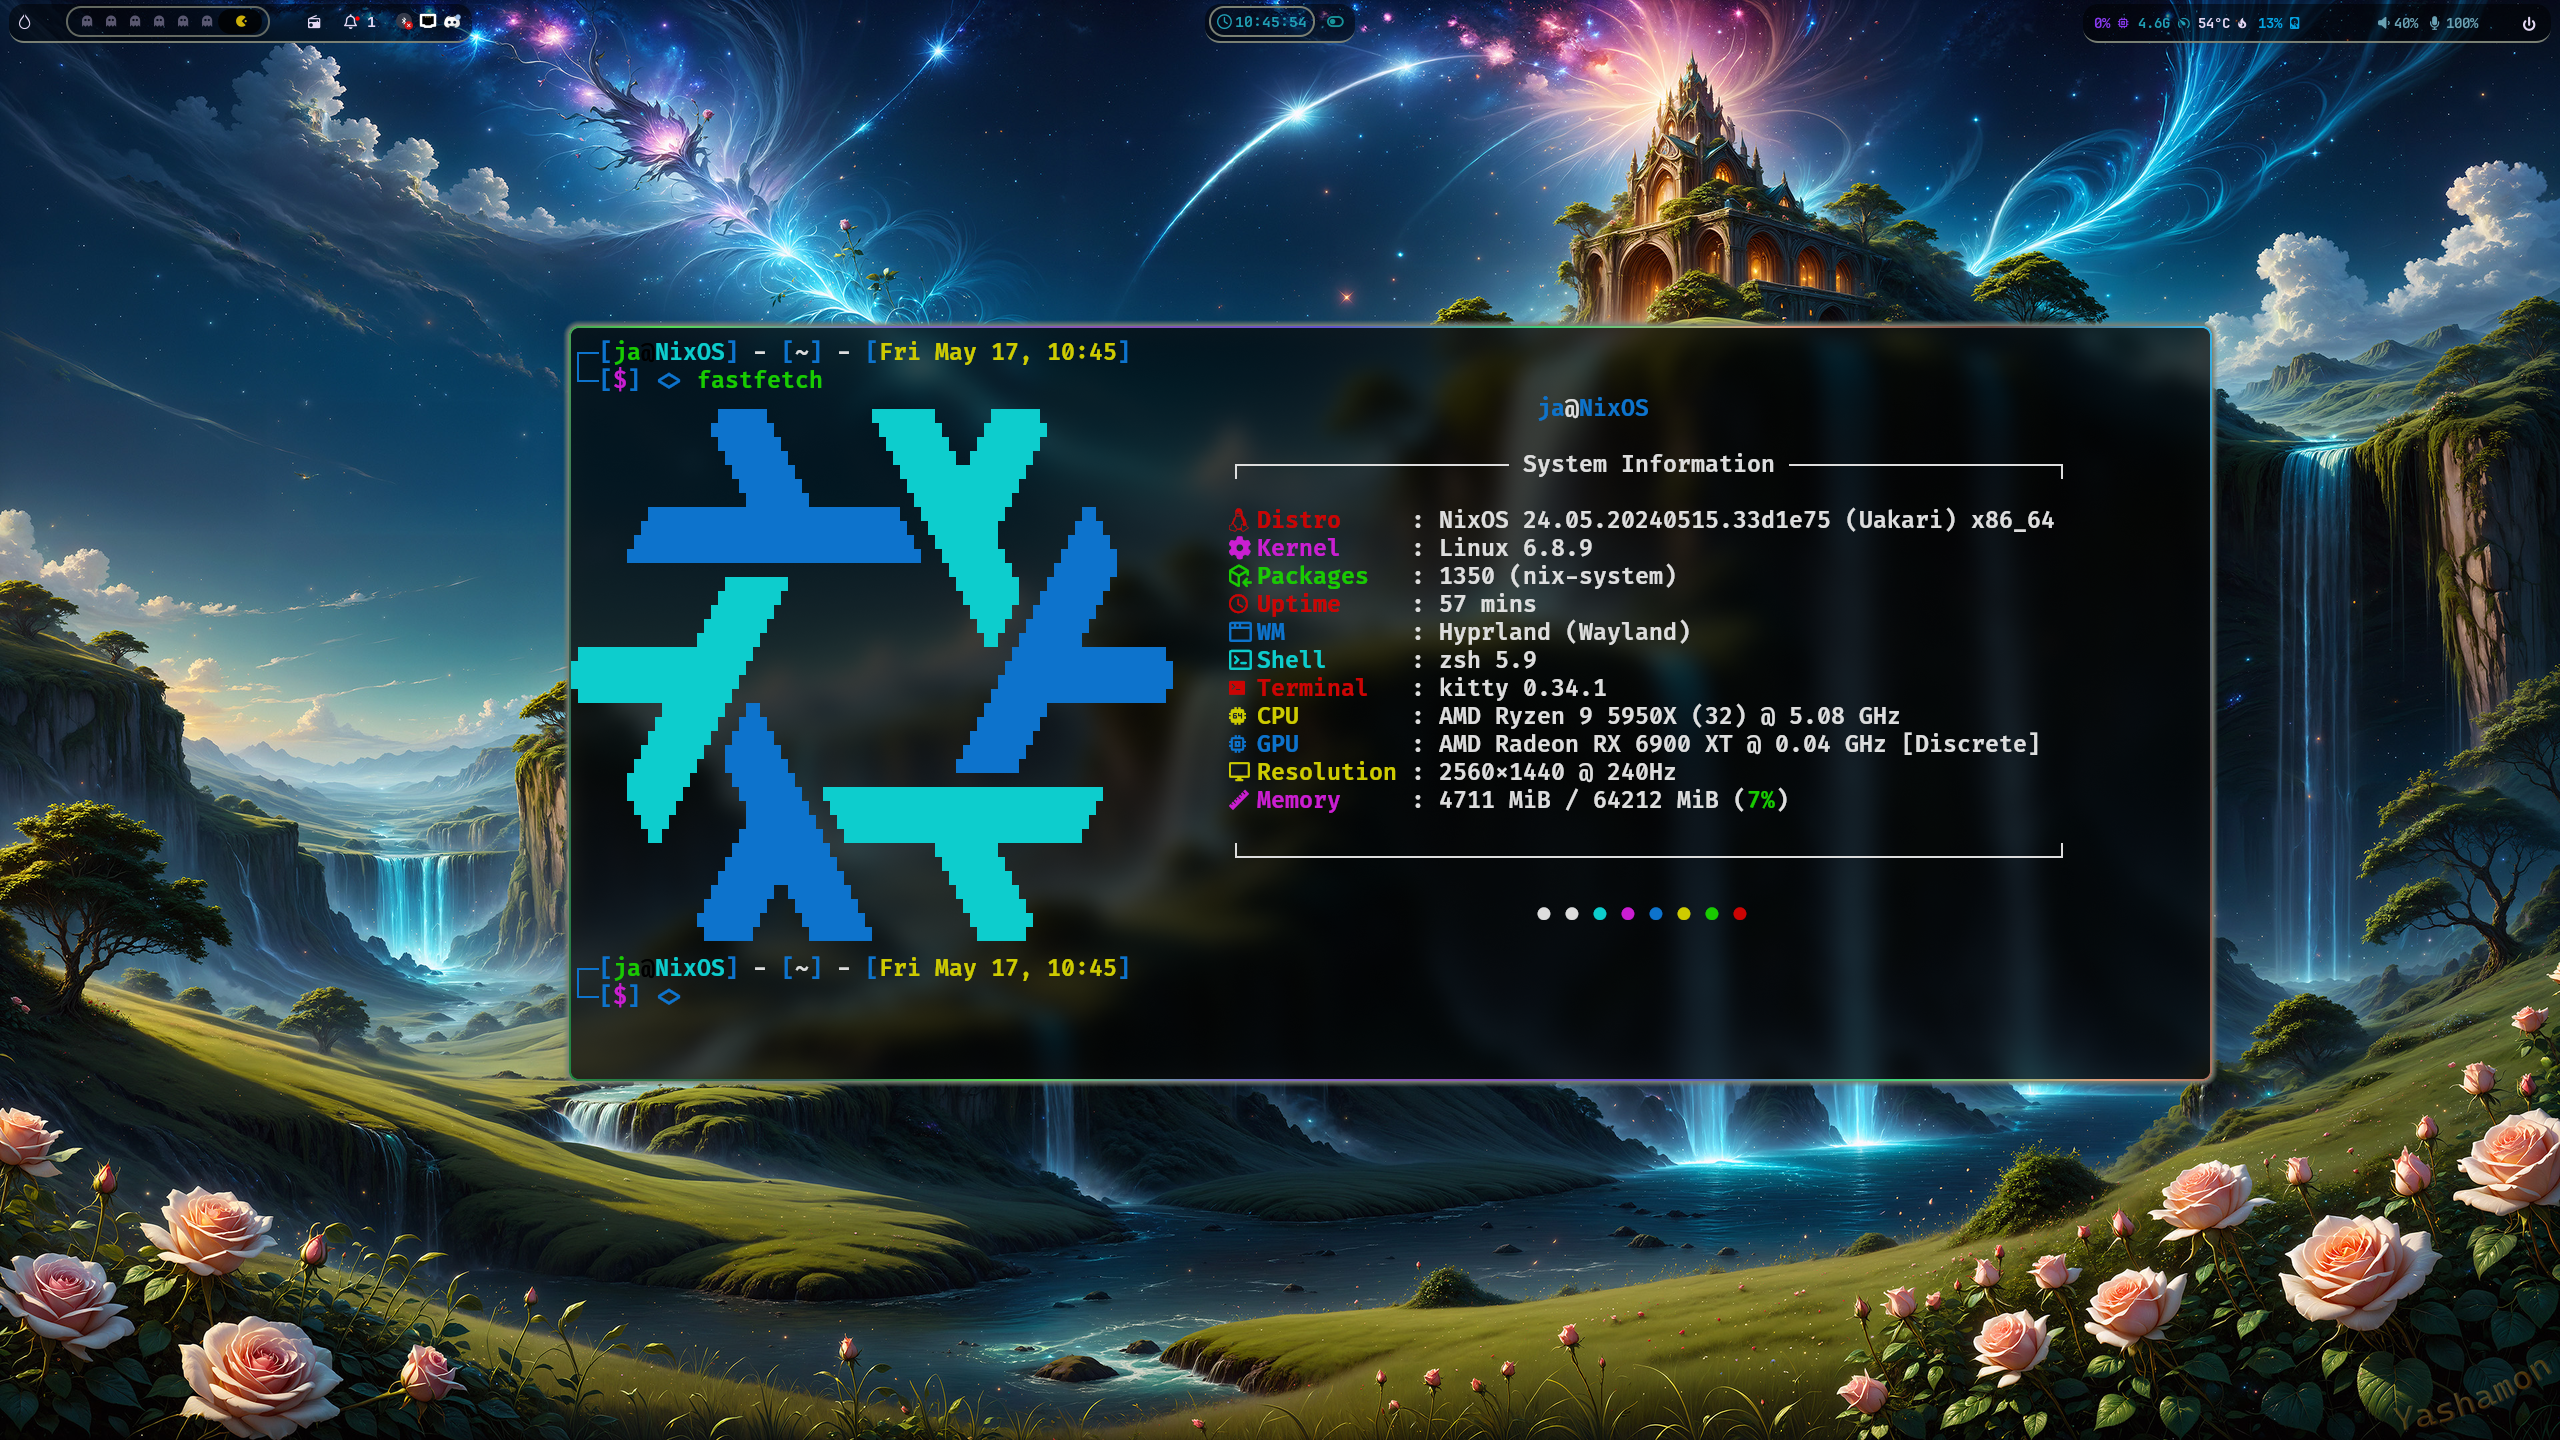
Task: Switch to the third ghost workspace
Action: [135, 22]
